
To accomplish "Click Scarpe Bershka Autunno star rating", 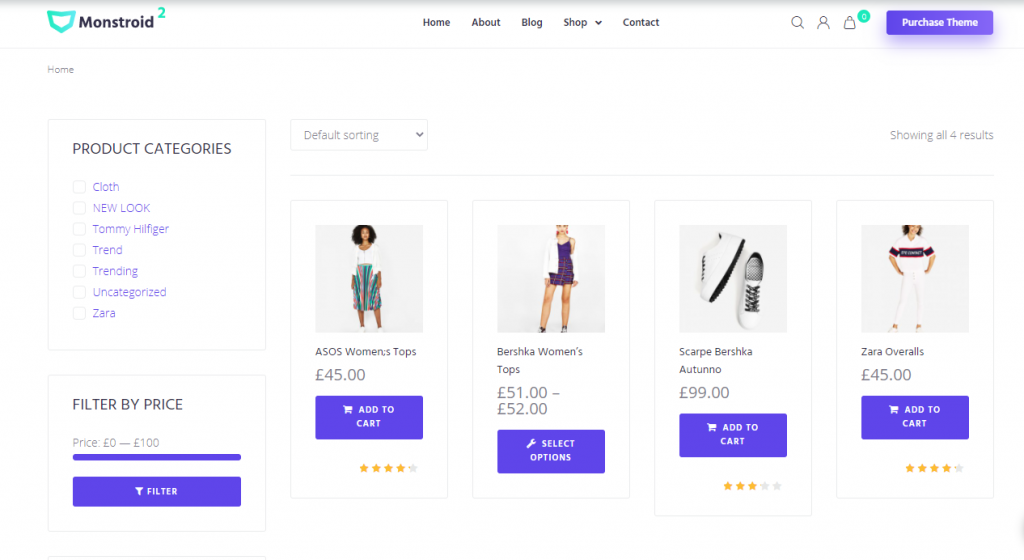I will pos(752,486).
